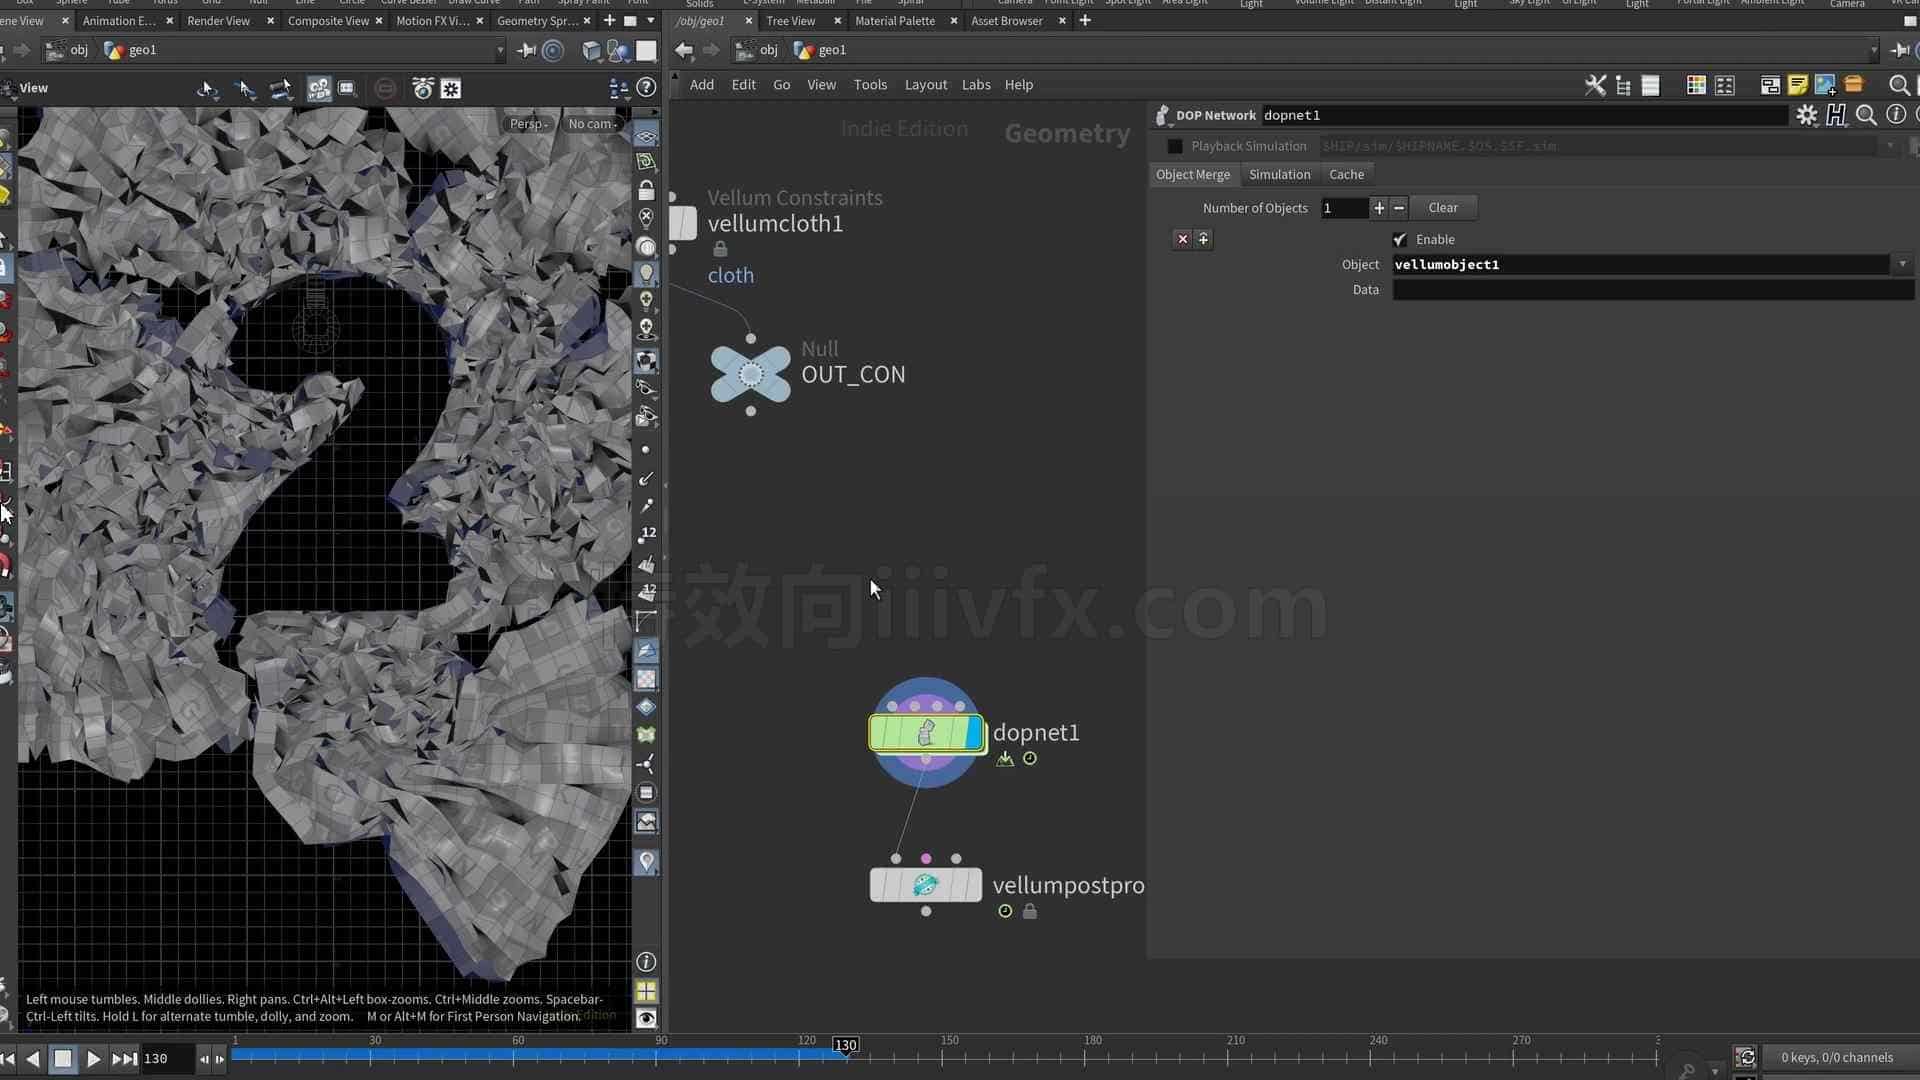Open parameter gear settings menu
The height and width of the screenshot is (1080, 1920).
click(1806, 115)
